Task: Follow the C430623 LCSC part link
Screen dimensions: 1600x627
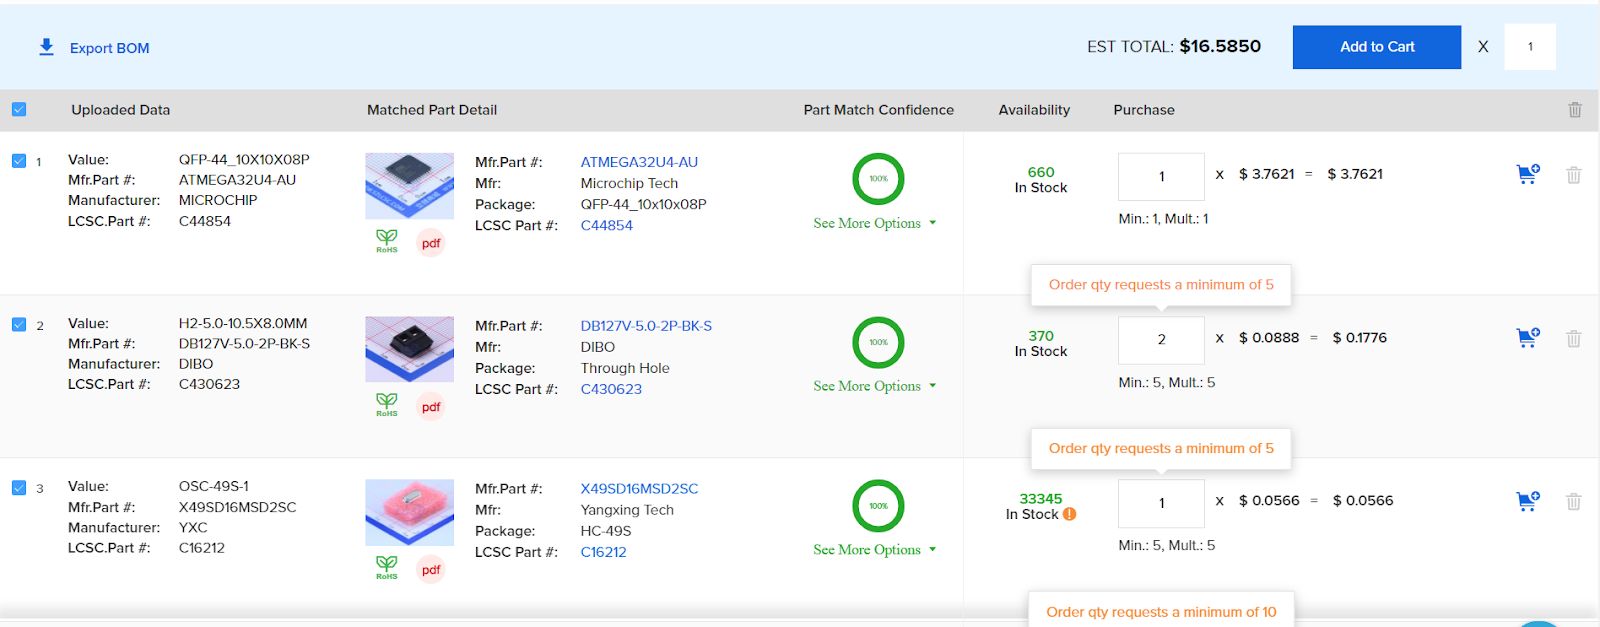Action: point(611,389)
